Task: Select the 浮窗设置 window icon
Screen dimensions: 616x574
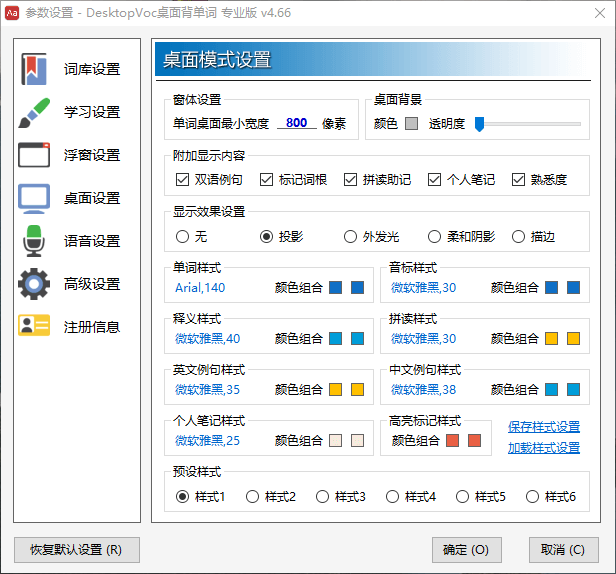Action: (x=35, y=155)
